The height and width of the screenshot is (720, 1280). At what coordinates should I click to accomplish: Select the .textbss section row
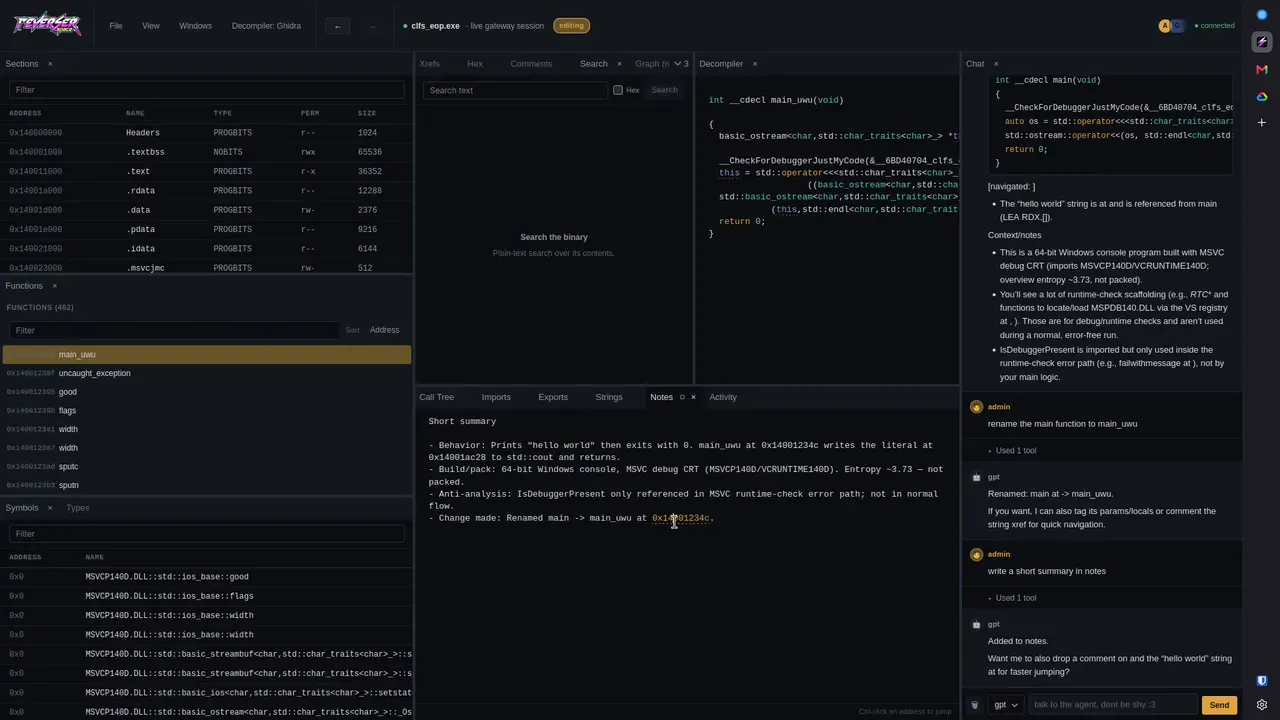point(207,152)
